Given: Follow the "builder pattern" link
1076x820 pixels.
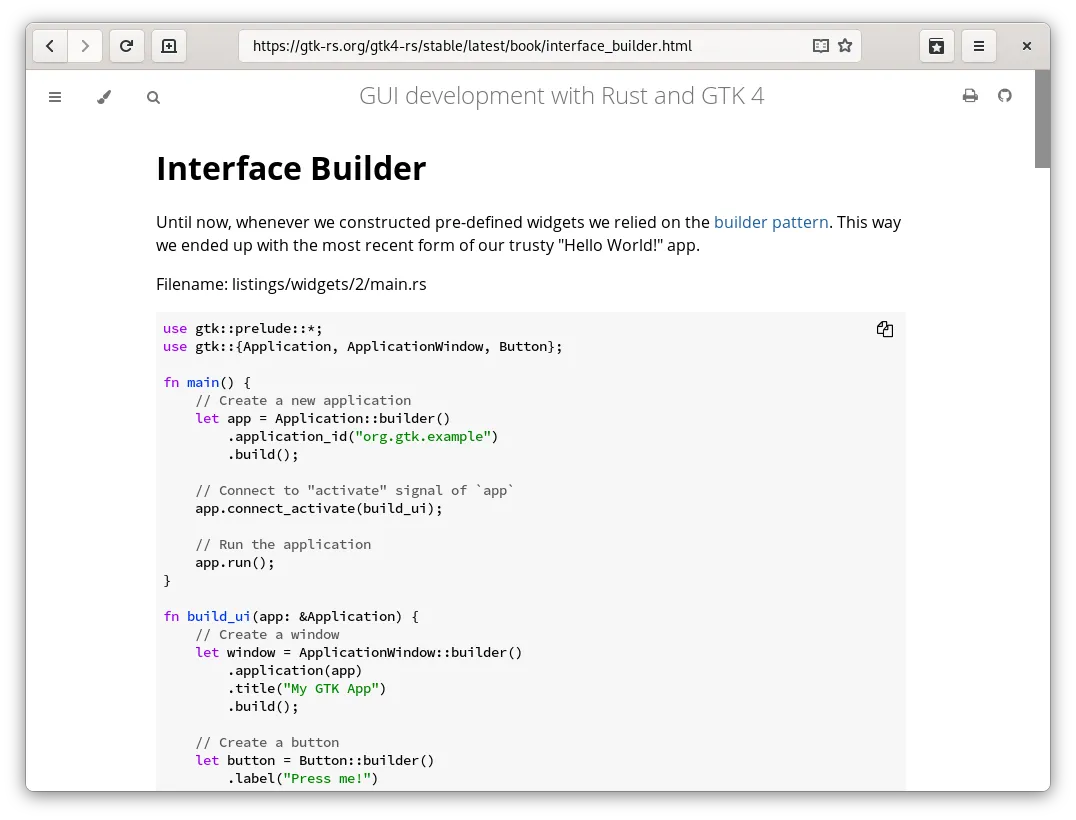Looking at the screenshot, I should point(771,222).
